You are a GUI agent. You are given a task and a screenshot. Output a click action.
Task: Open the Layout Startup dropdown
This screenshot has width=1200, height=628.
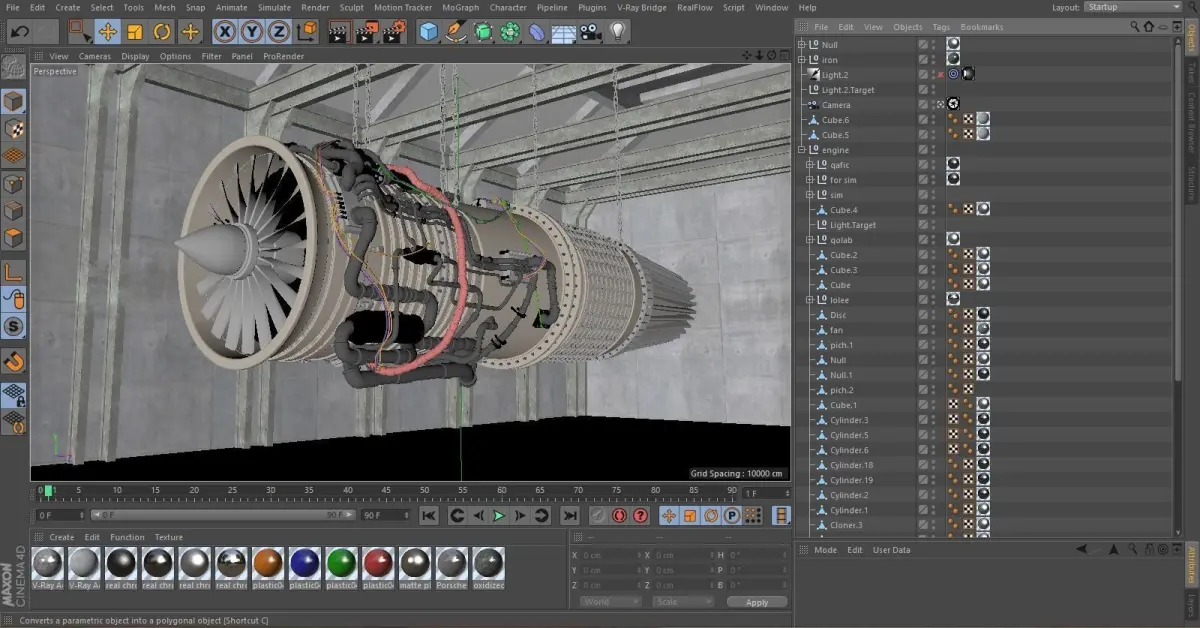pyautogui.click(x=1130, y=7)
